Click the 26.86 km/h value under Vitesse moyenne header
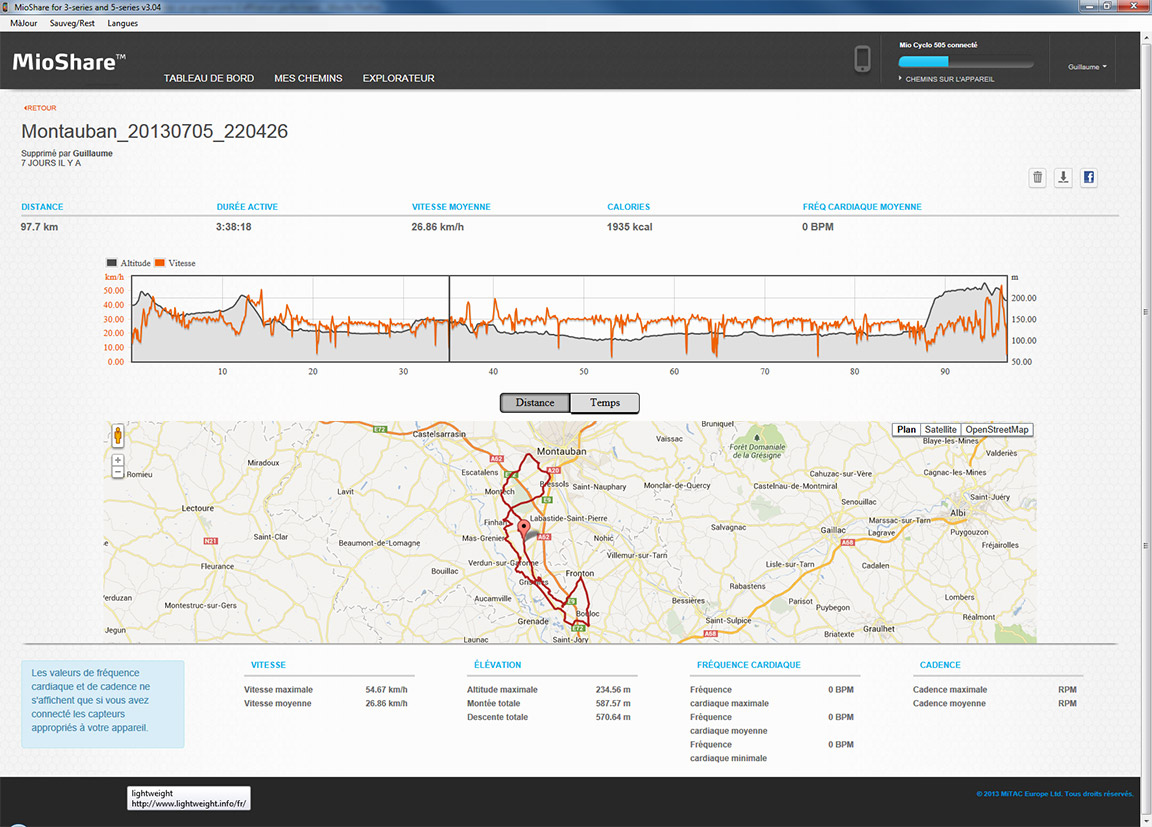Image resolution: width=1152 pixels, height=827 pixels. (x=437, y=227)
